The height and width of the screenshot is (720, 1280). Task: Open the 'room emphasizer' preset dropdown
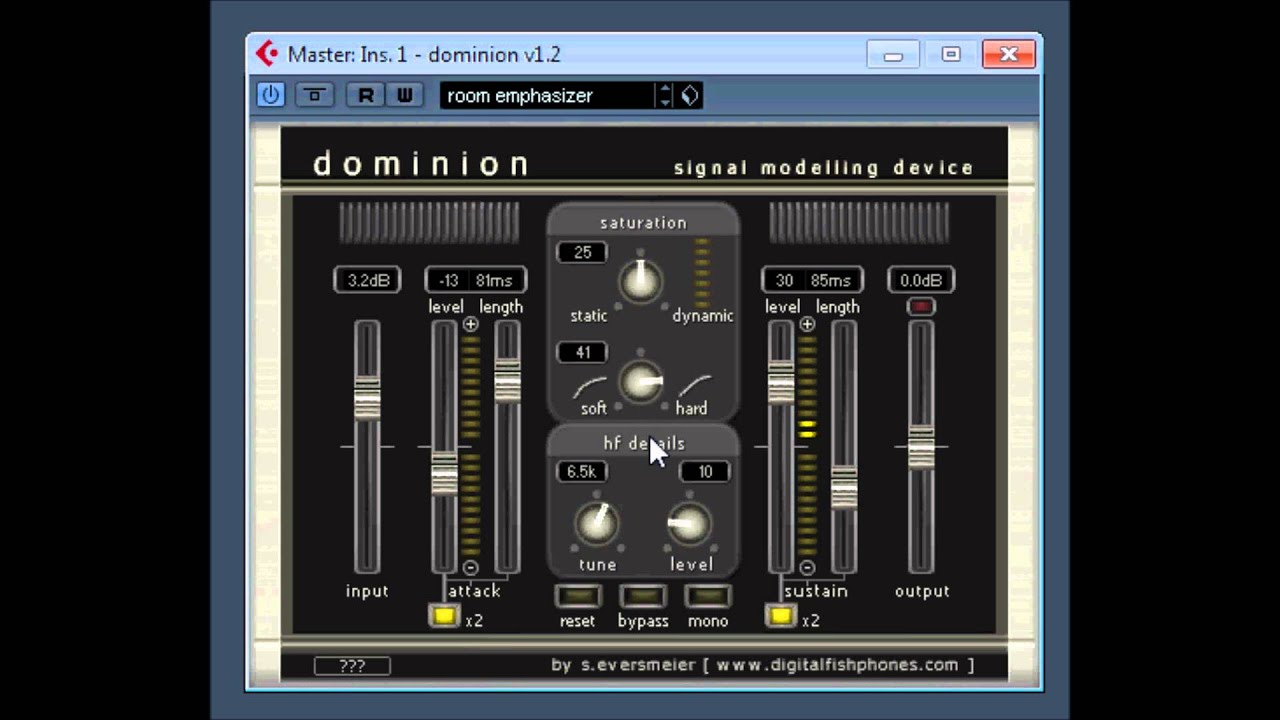click(547, 95)
